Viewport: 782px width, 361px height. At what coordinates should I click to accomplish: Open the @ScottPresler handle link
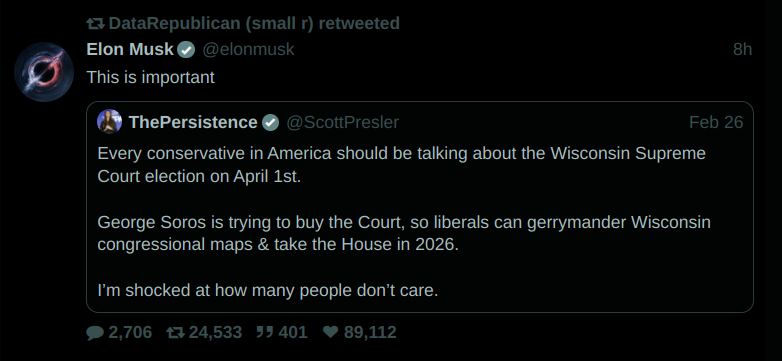click(x=342, y=122)
